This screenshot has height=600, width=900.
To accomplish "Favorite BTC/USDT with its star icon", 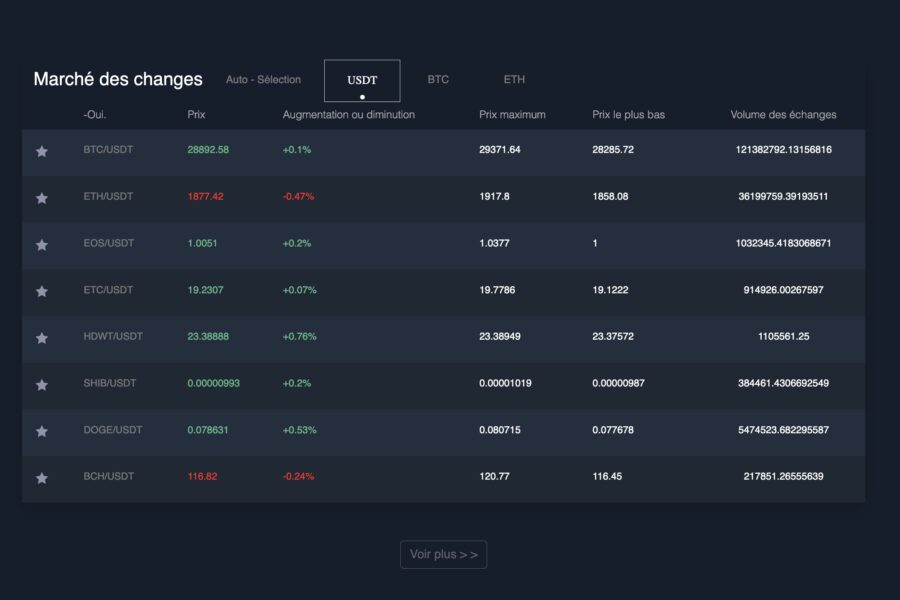I will [x=42, y=152].
